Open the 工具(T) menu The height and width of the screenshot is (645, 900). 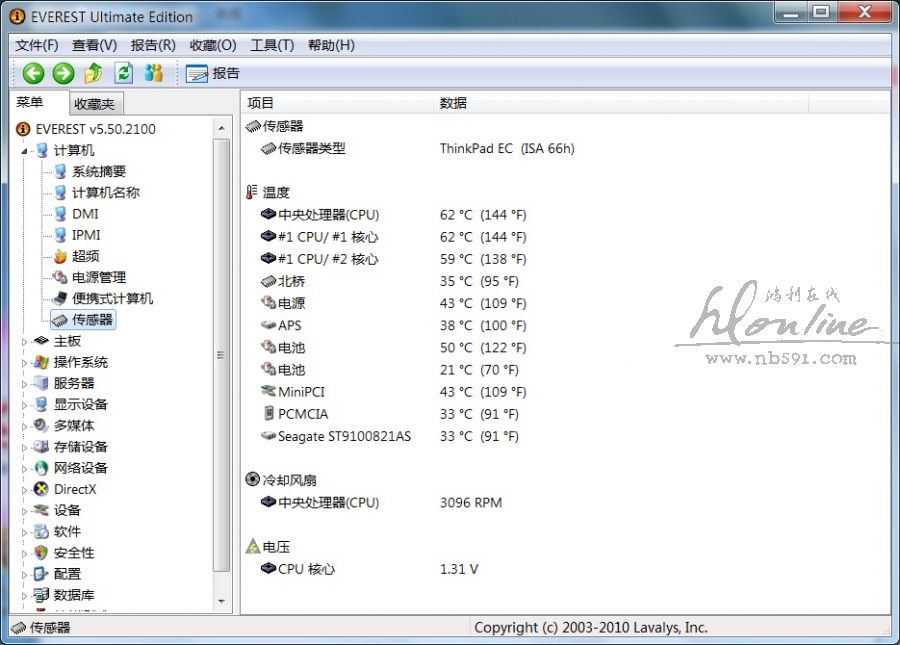click(x=272, y=45)
